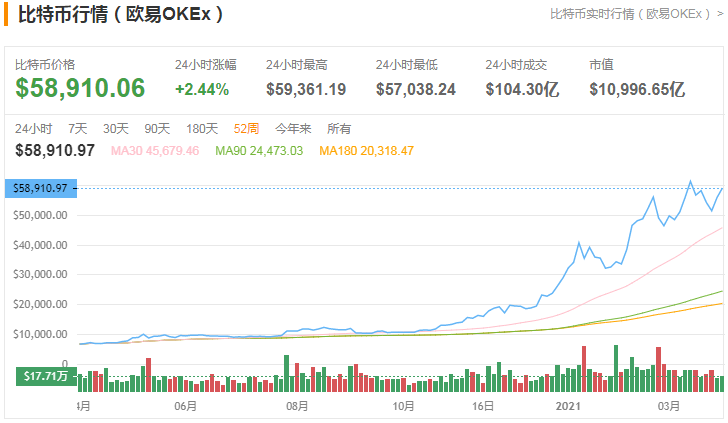Click the 08月 date axis label

point(295,407)
